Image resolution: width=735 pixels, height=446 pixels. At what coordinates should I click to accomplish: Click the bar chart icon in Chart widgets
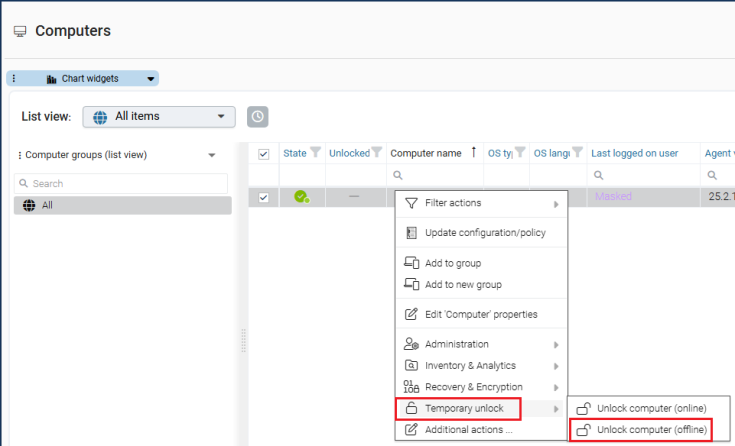point(52,78)
